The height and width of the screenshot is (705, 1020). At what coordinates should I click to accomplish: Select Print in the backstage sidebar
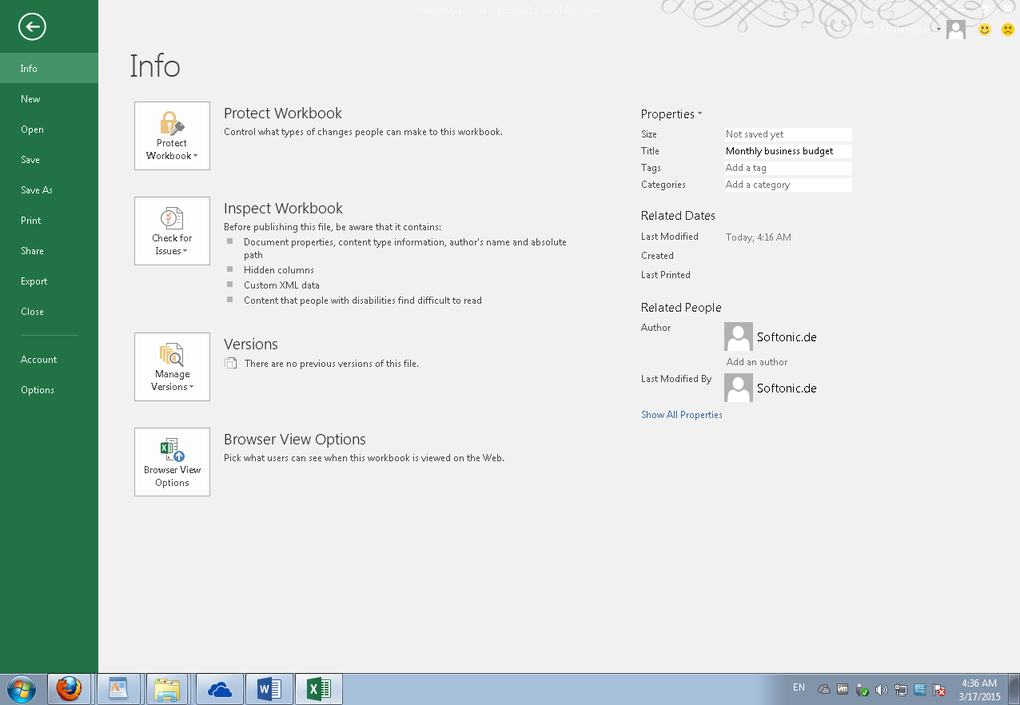coord(49,220)
